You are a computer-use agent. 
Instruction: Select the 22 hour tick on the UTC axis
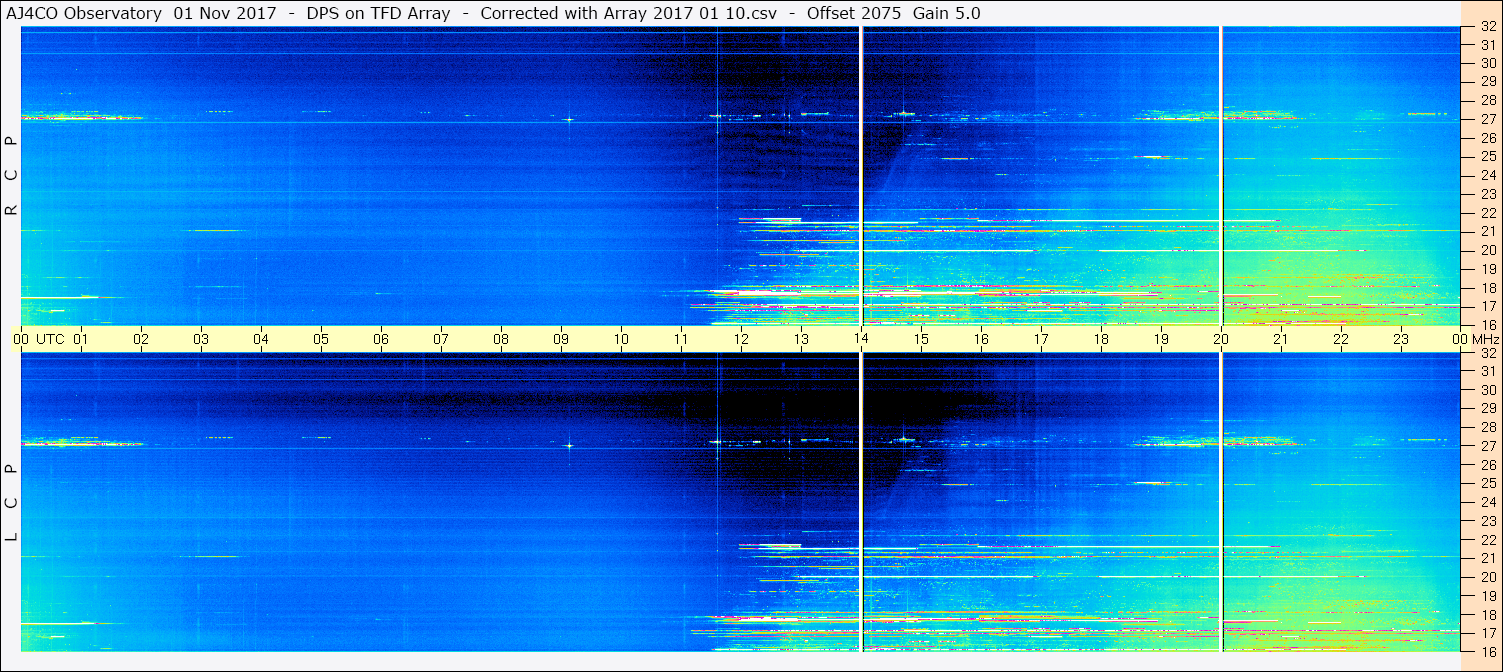pos(1341,339)
